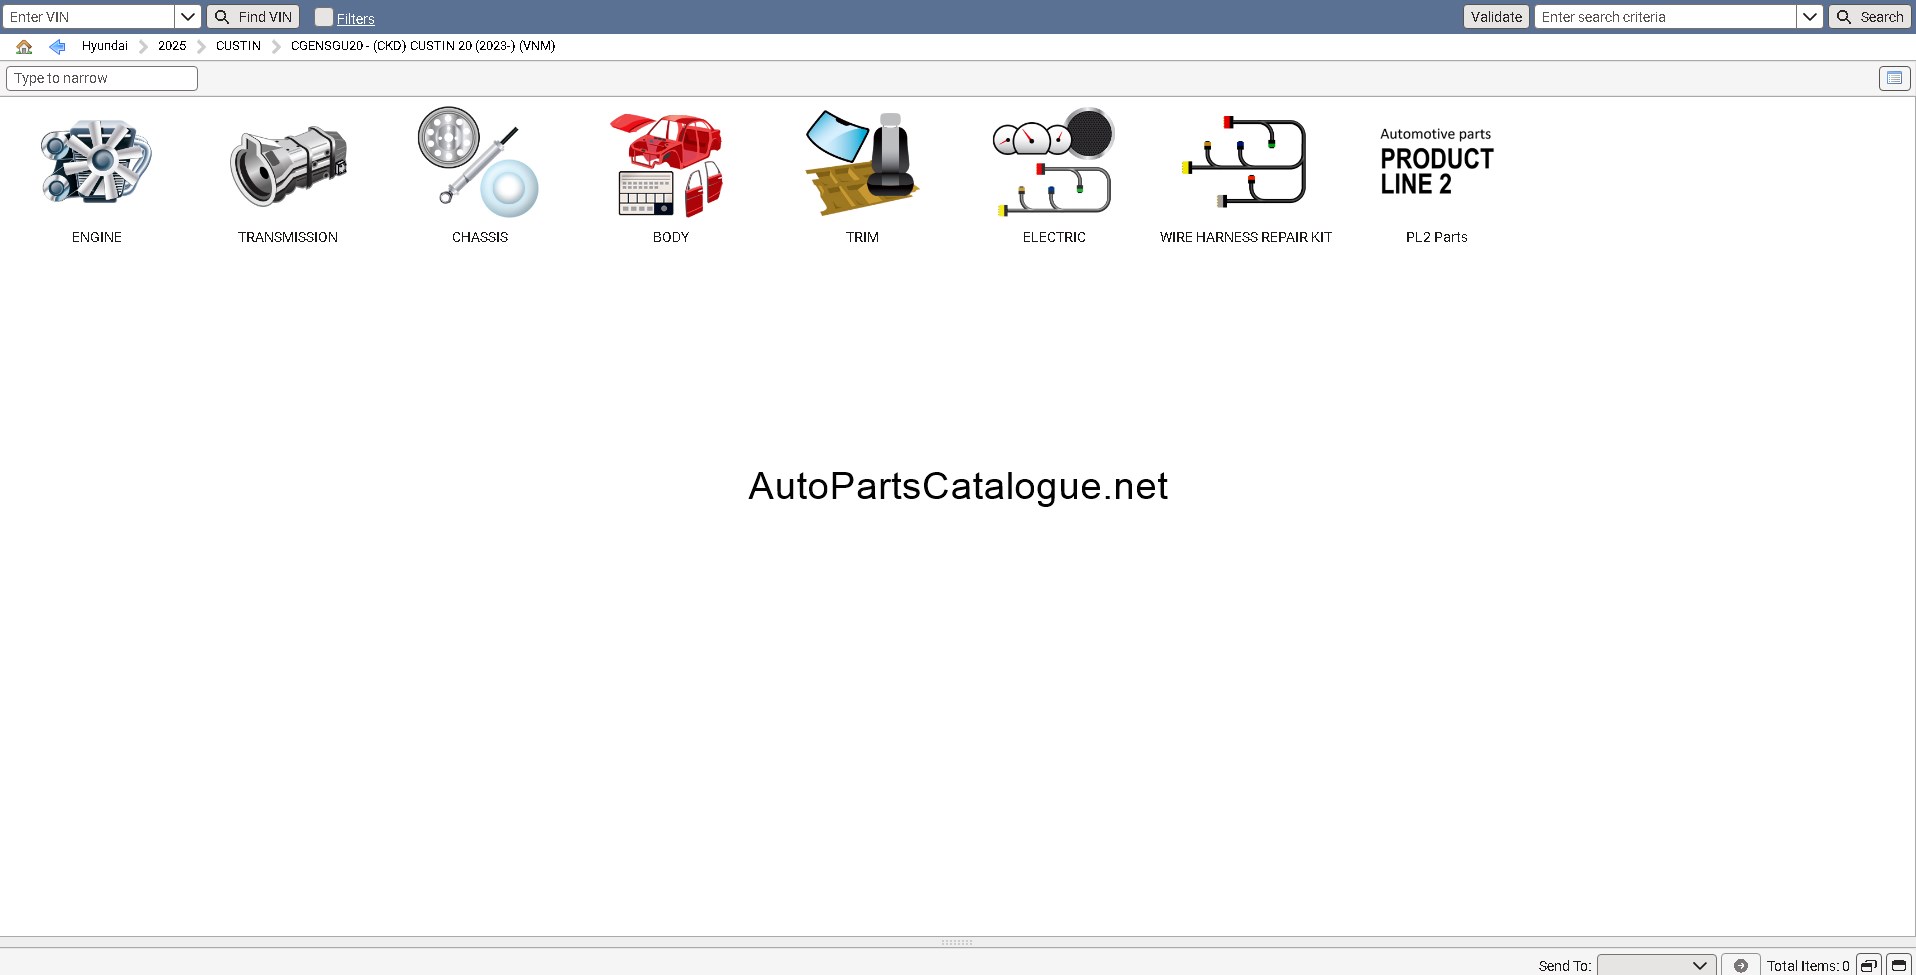Open the PL2 Parts product line
The width and height of the screenshot is (1916, 975).
point(1436,163)
